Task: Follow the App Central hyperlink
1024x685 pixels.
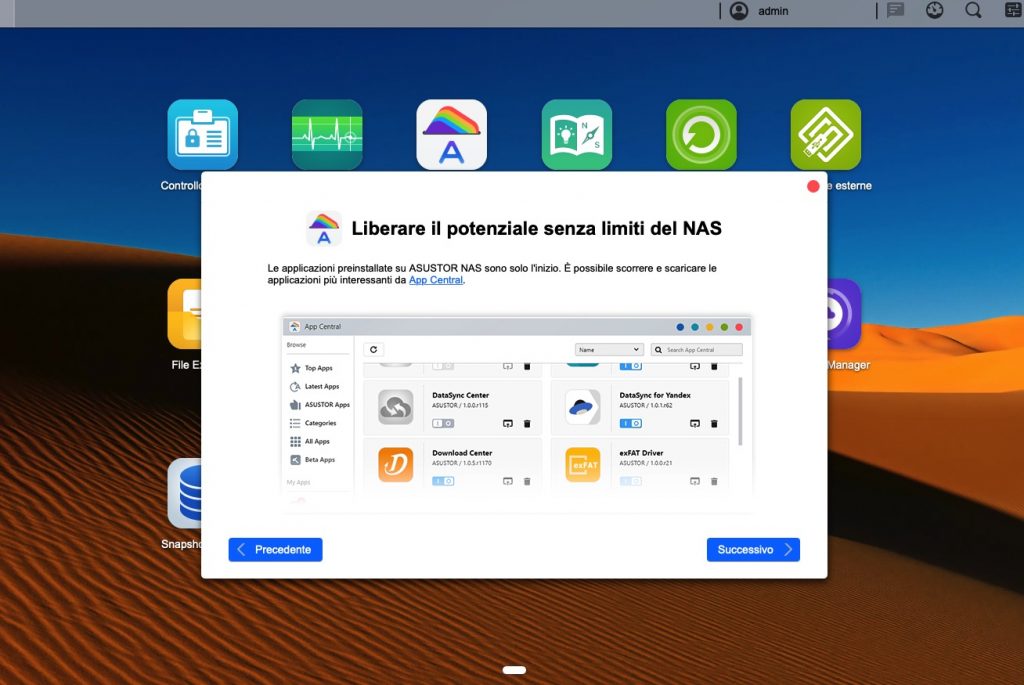Action: (435, 281)
